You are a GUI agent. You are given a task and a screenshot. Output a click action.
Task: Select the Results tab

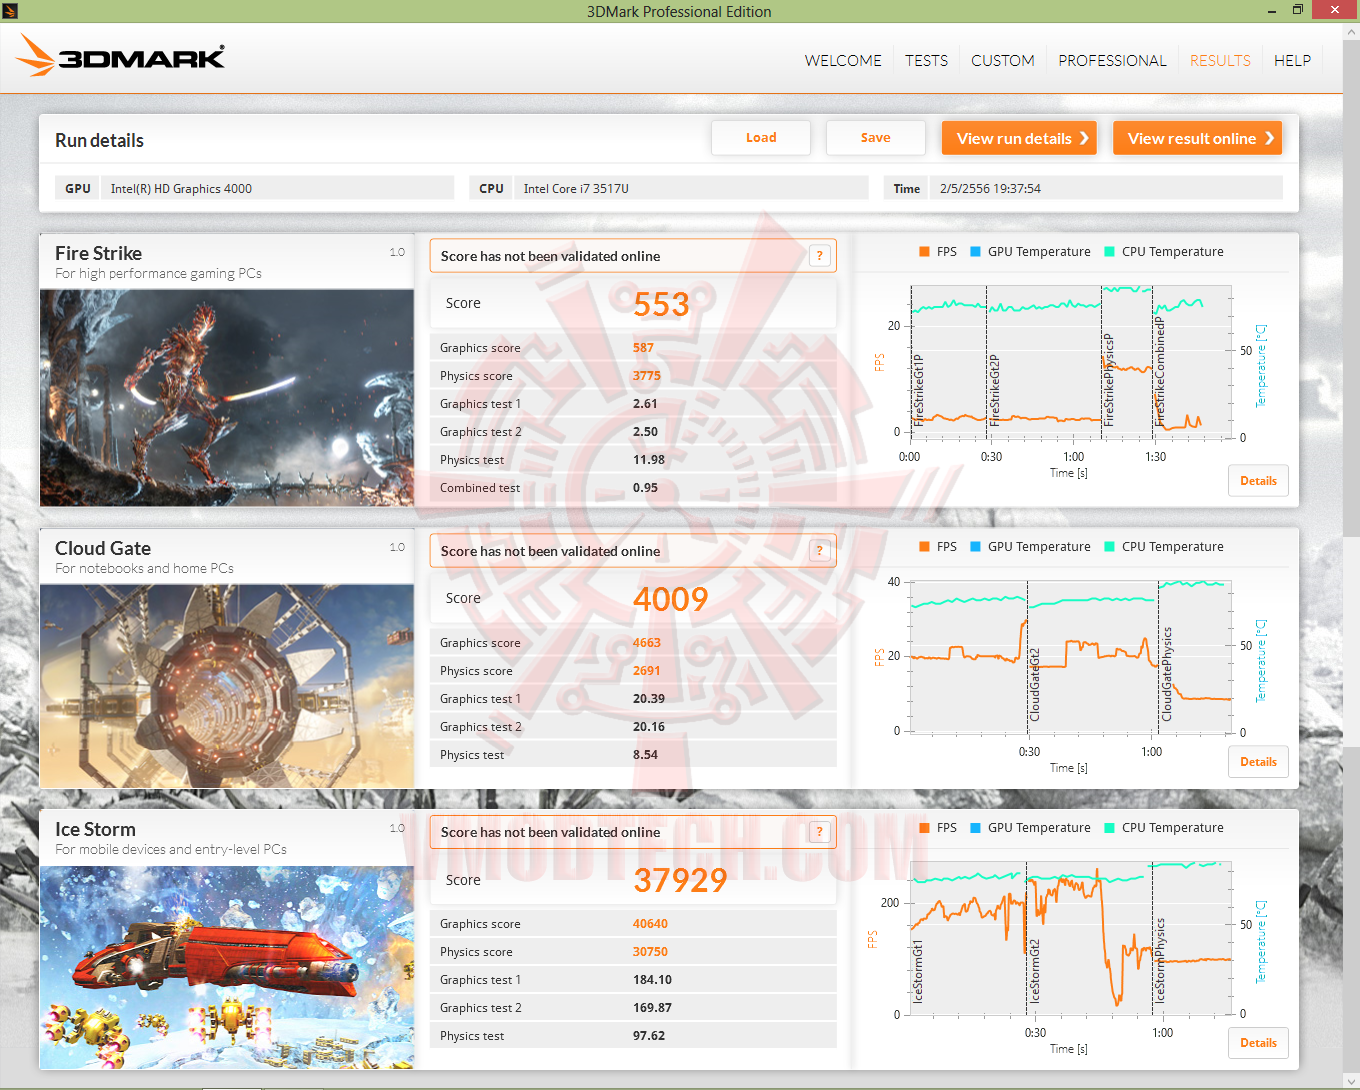click(1220, 61)
